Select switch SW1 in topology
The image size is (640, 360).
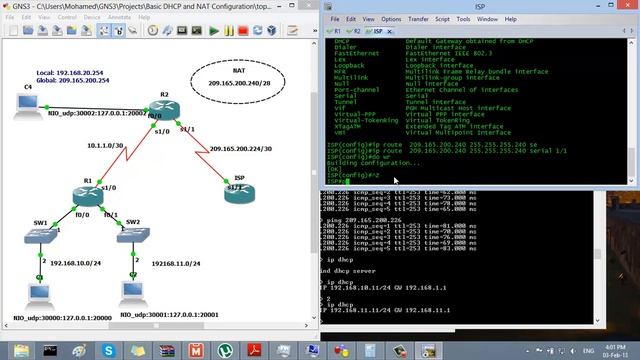pyautogui.click(x=40, y=236)
